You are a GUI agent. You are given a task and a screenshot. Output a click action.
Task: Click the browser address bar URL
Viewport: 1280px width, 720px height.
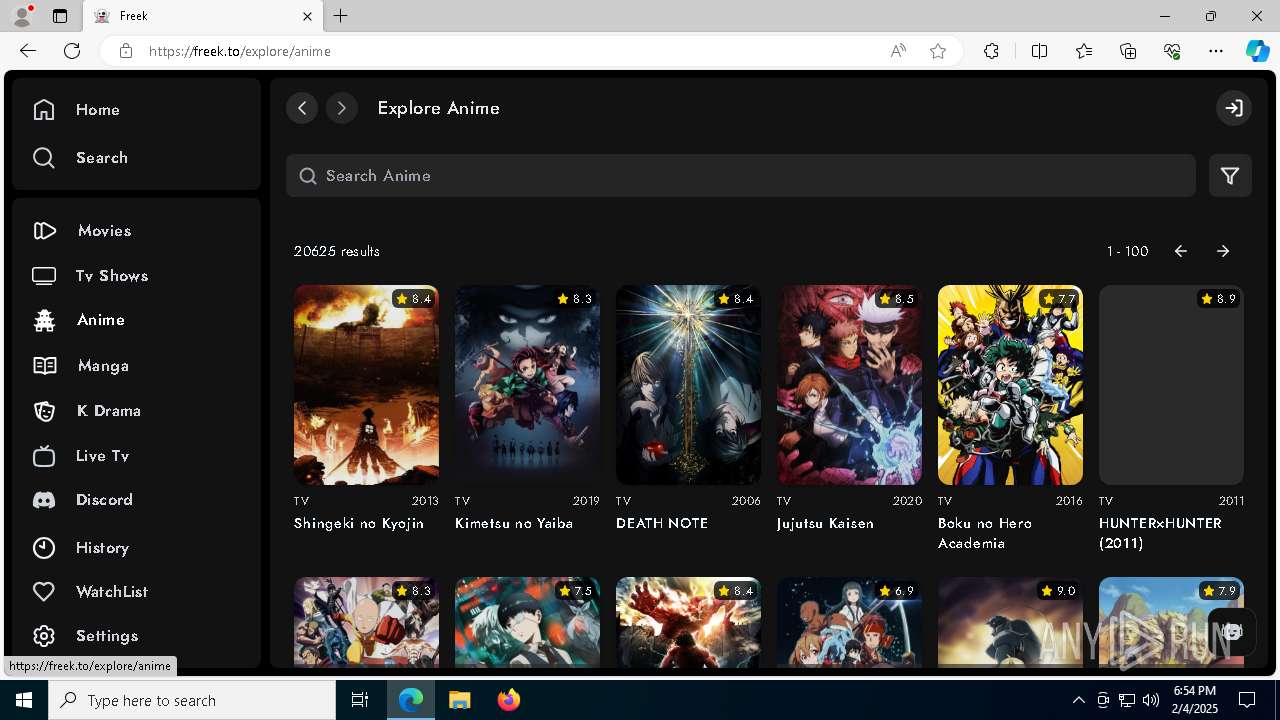click(240, 51)
